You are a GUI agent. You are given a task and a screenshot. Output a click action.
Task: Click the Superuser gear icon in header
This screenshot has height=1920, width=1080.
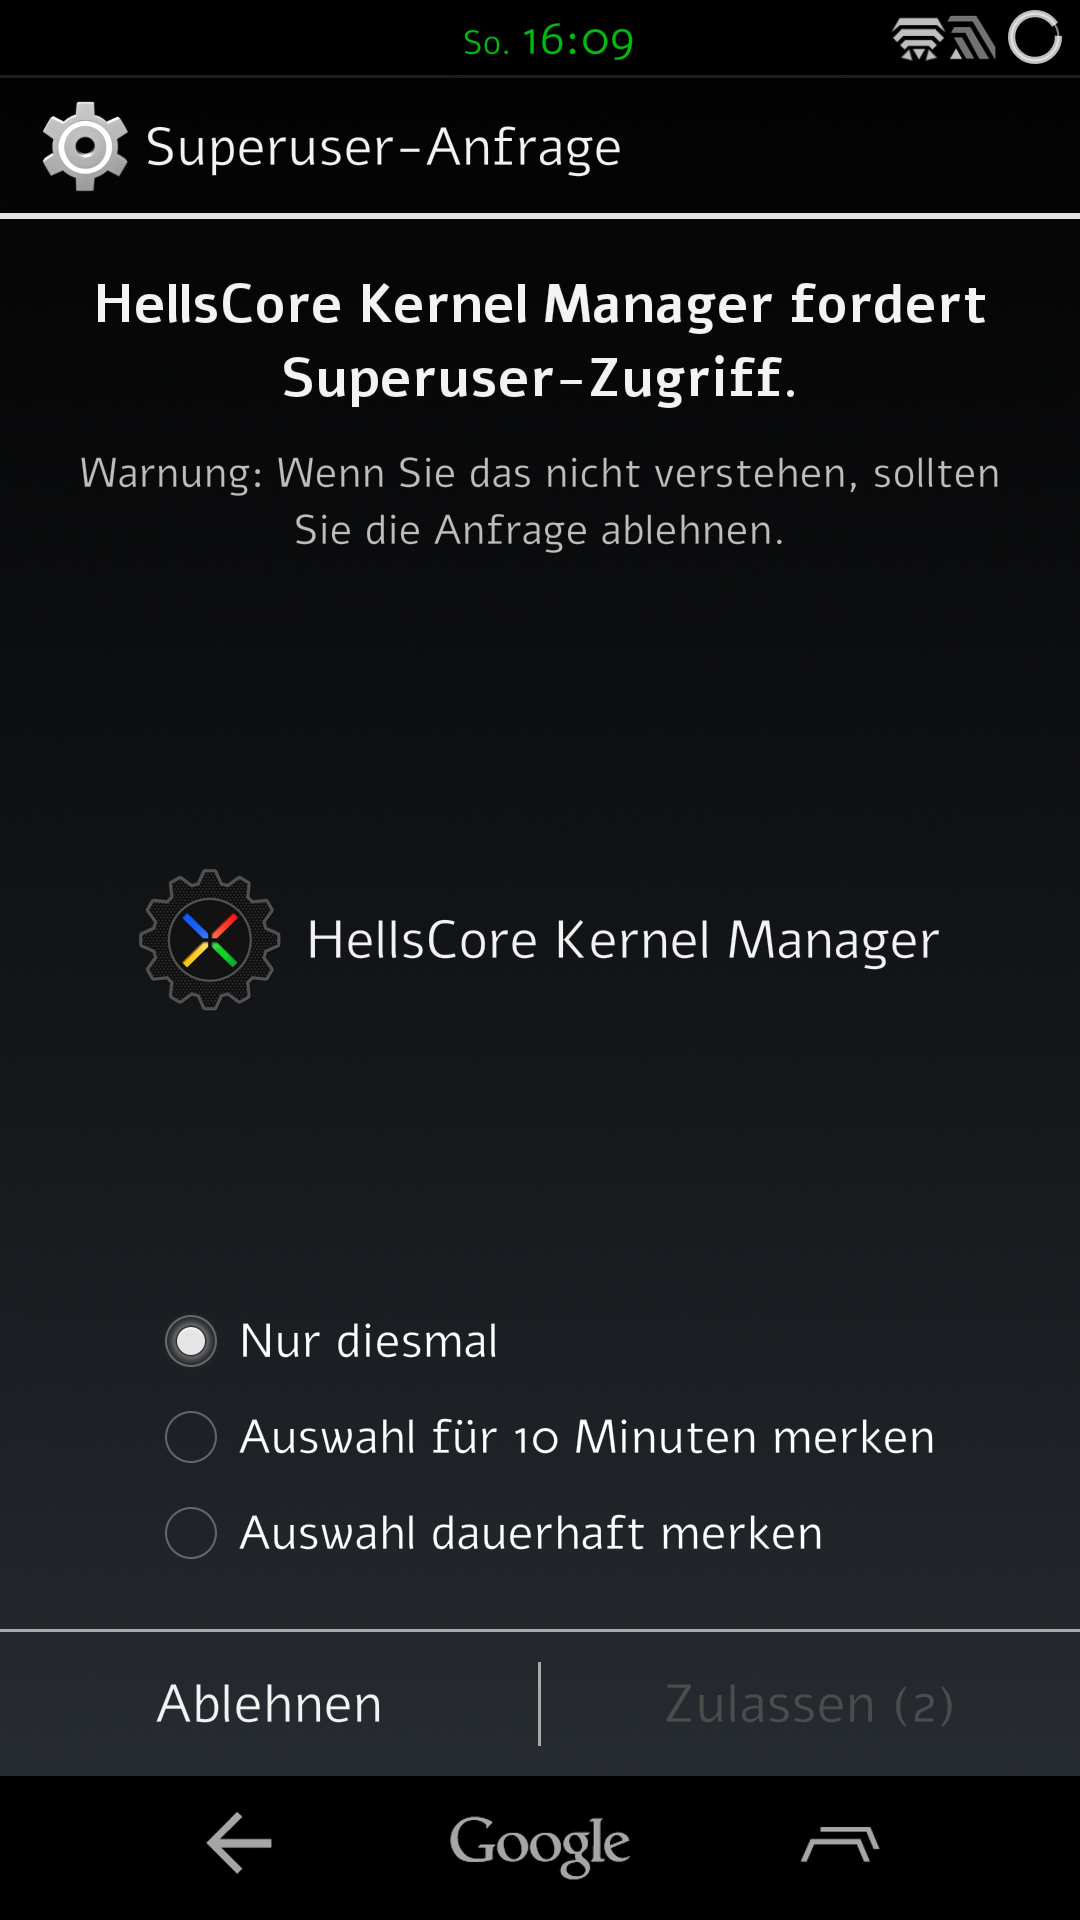click(x=85, y=146)
